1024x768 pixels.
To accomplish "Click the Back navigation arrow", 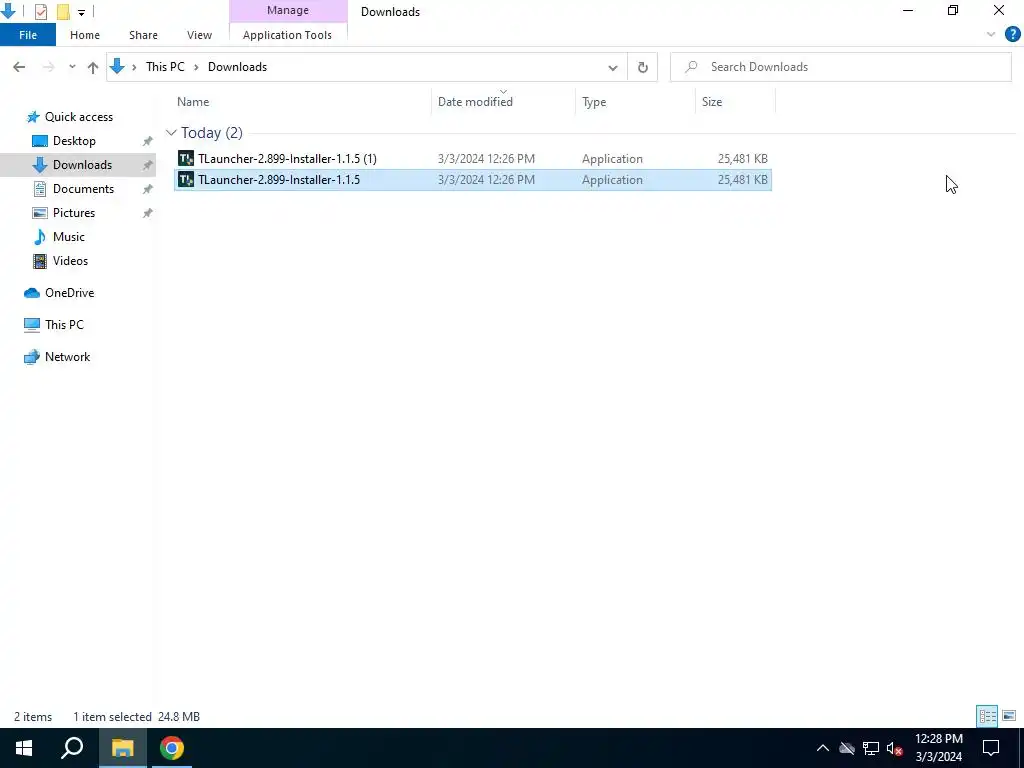I will pyautogui.click(x=19, y=67).
